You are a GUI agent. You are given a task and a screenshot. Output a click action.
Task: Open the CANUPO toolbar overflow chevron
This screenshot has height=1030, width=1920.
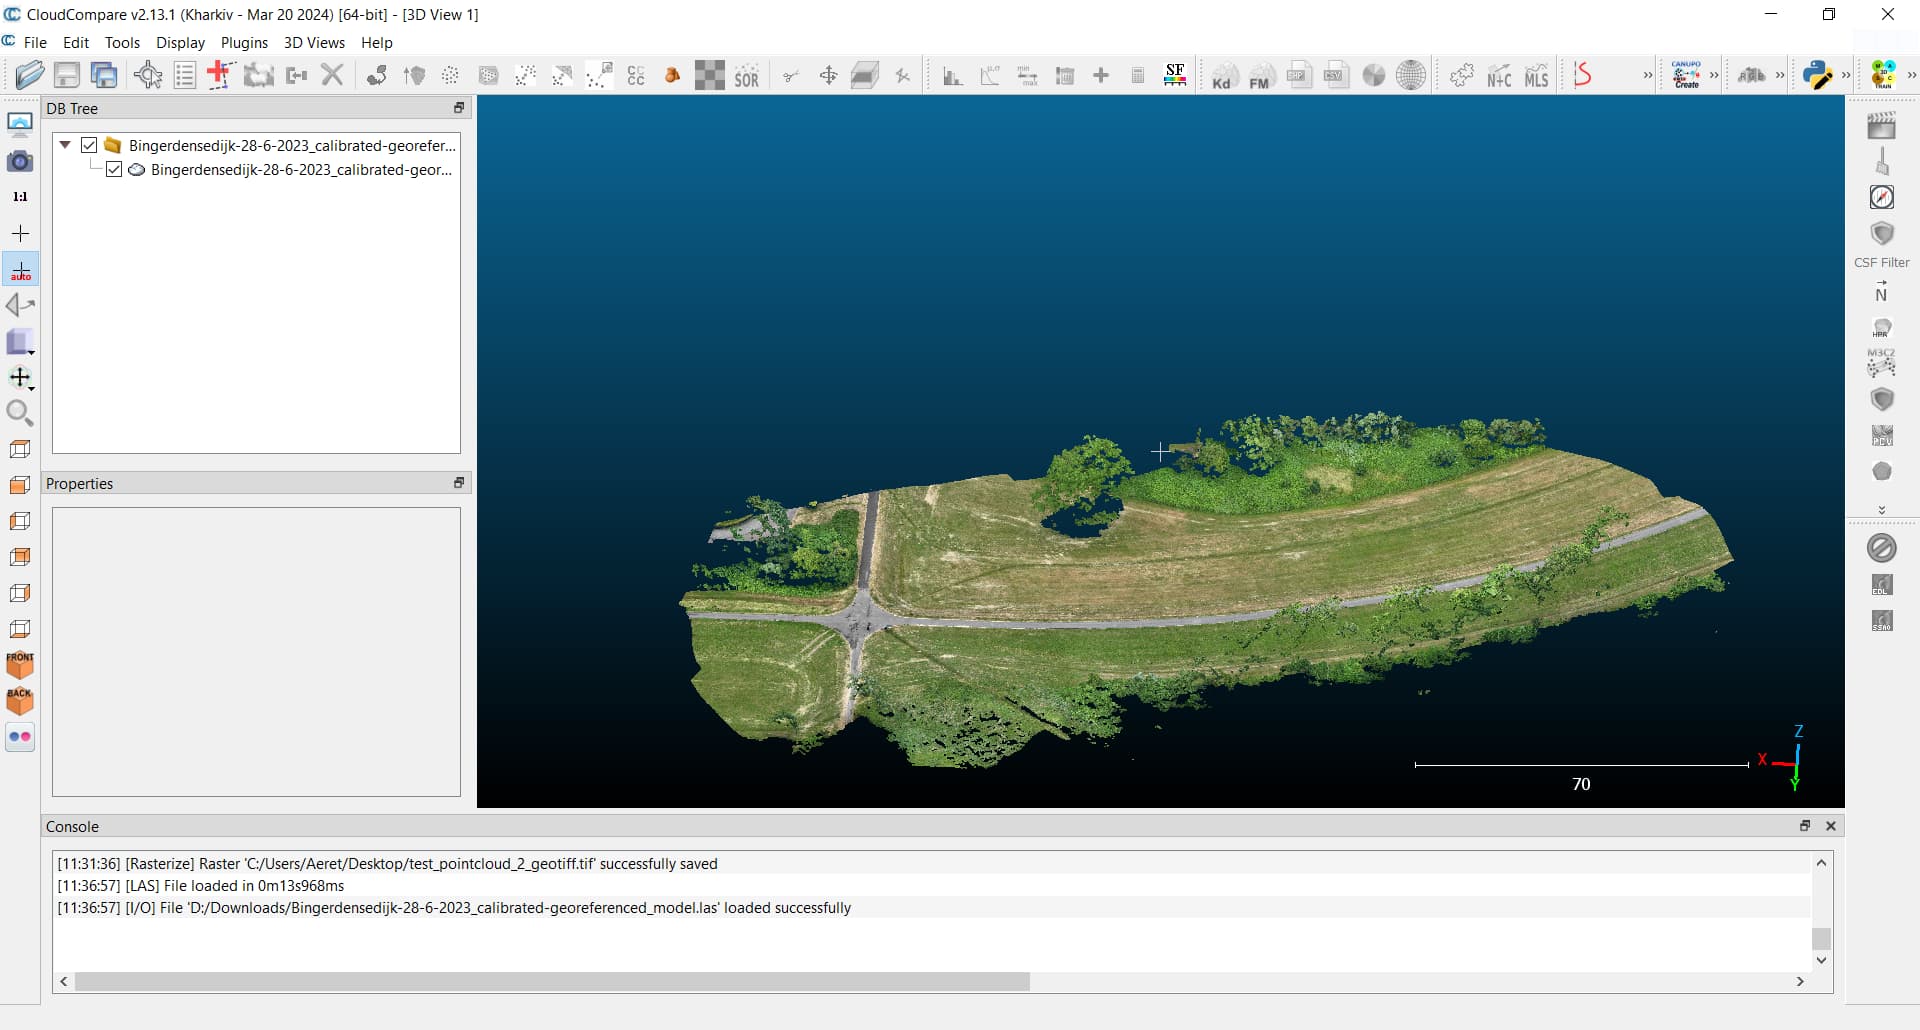[1714, 74]
